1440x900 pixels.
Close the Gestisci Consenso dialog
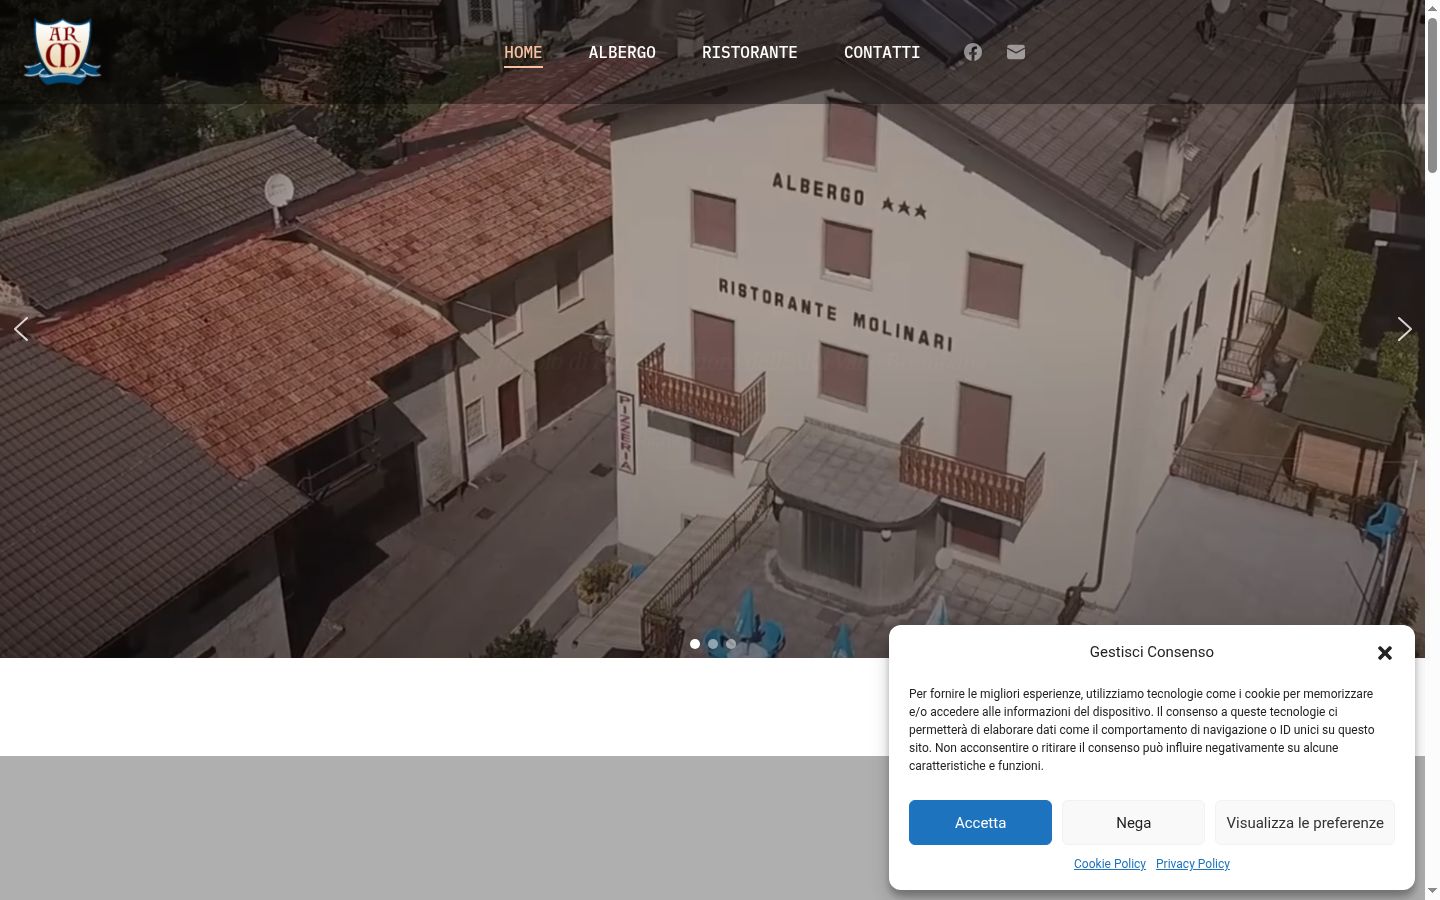pyautogui.click(x=1385, y=653)
